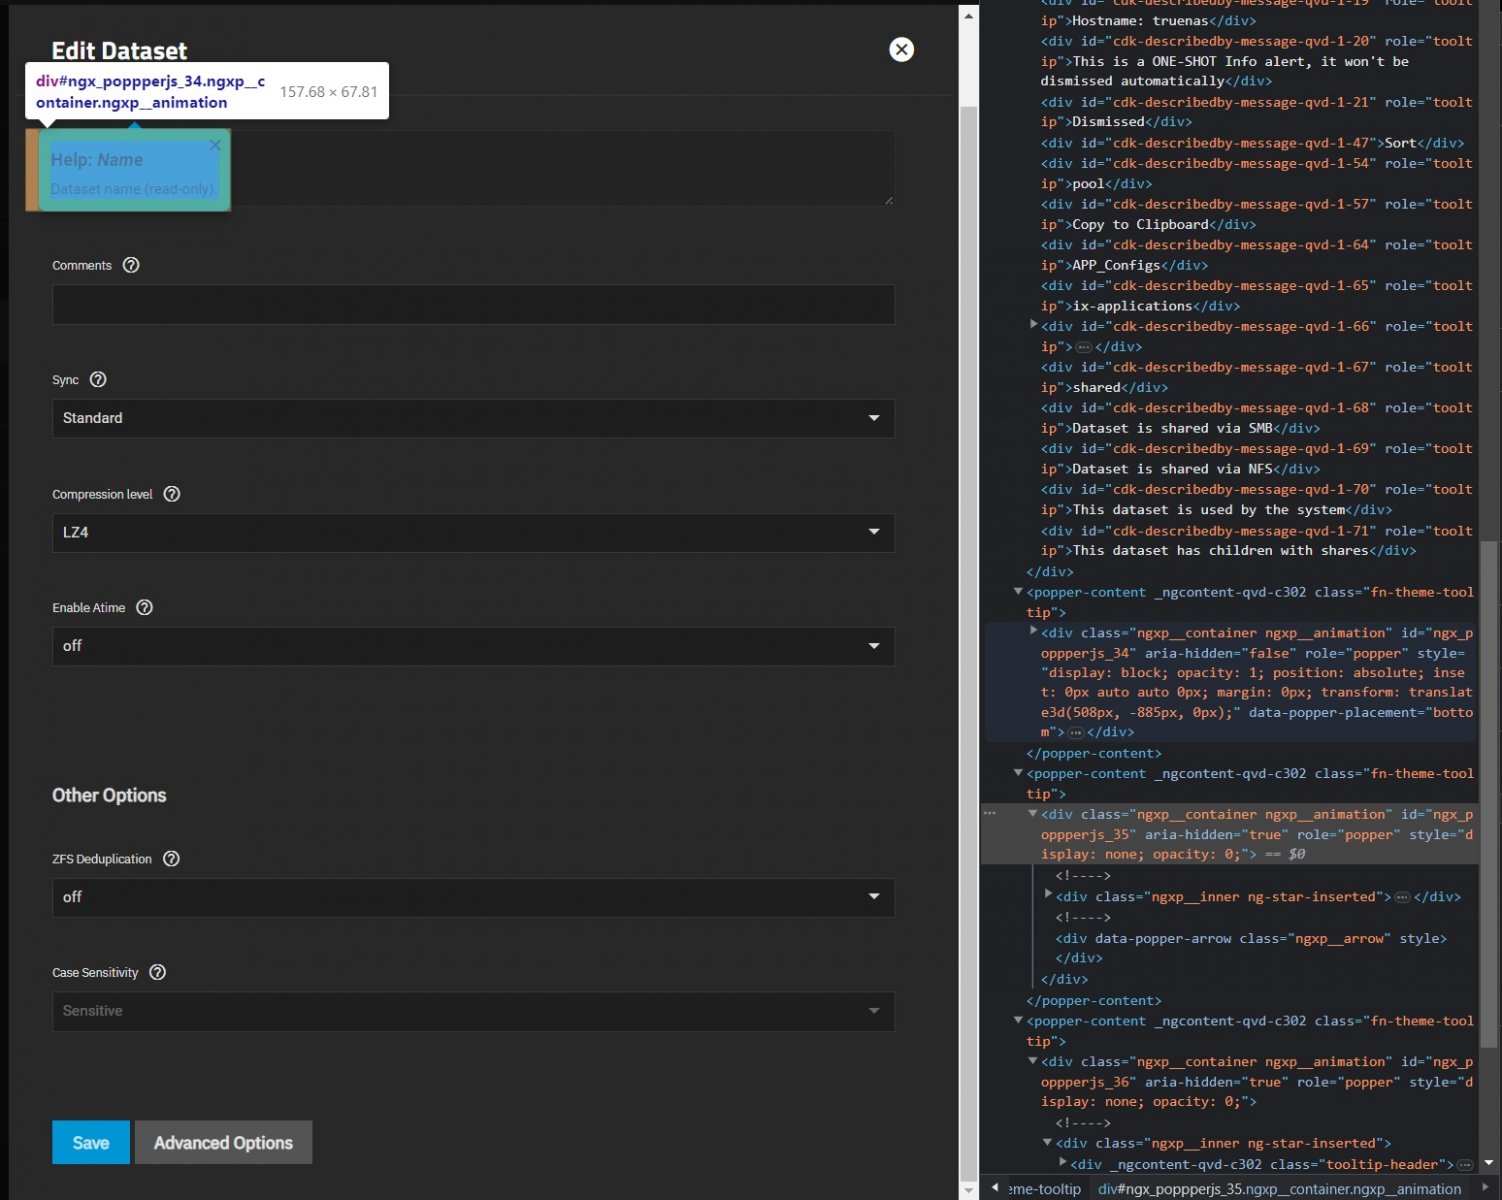Close the Edit Dataset dialog

pos(901,49)
